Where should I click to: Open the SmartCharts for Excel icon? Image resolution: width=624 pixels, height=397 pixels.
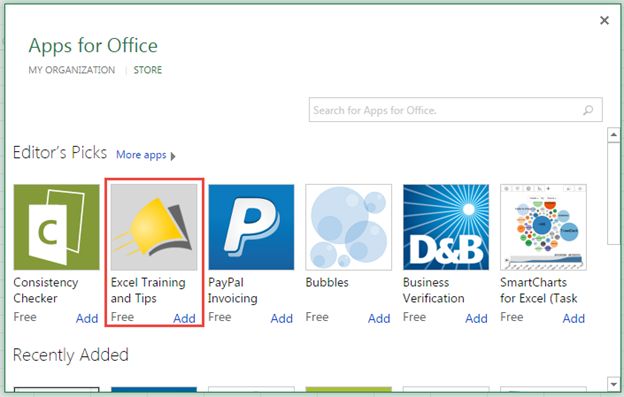tap(543, 227)
